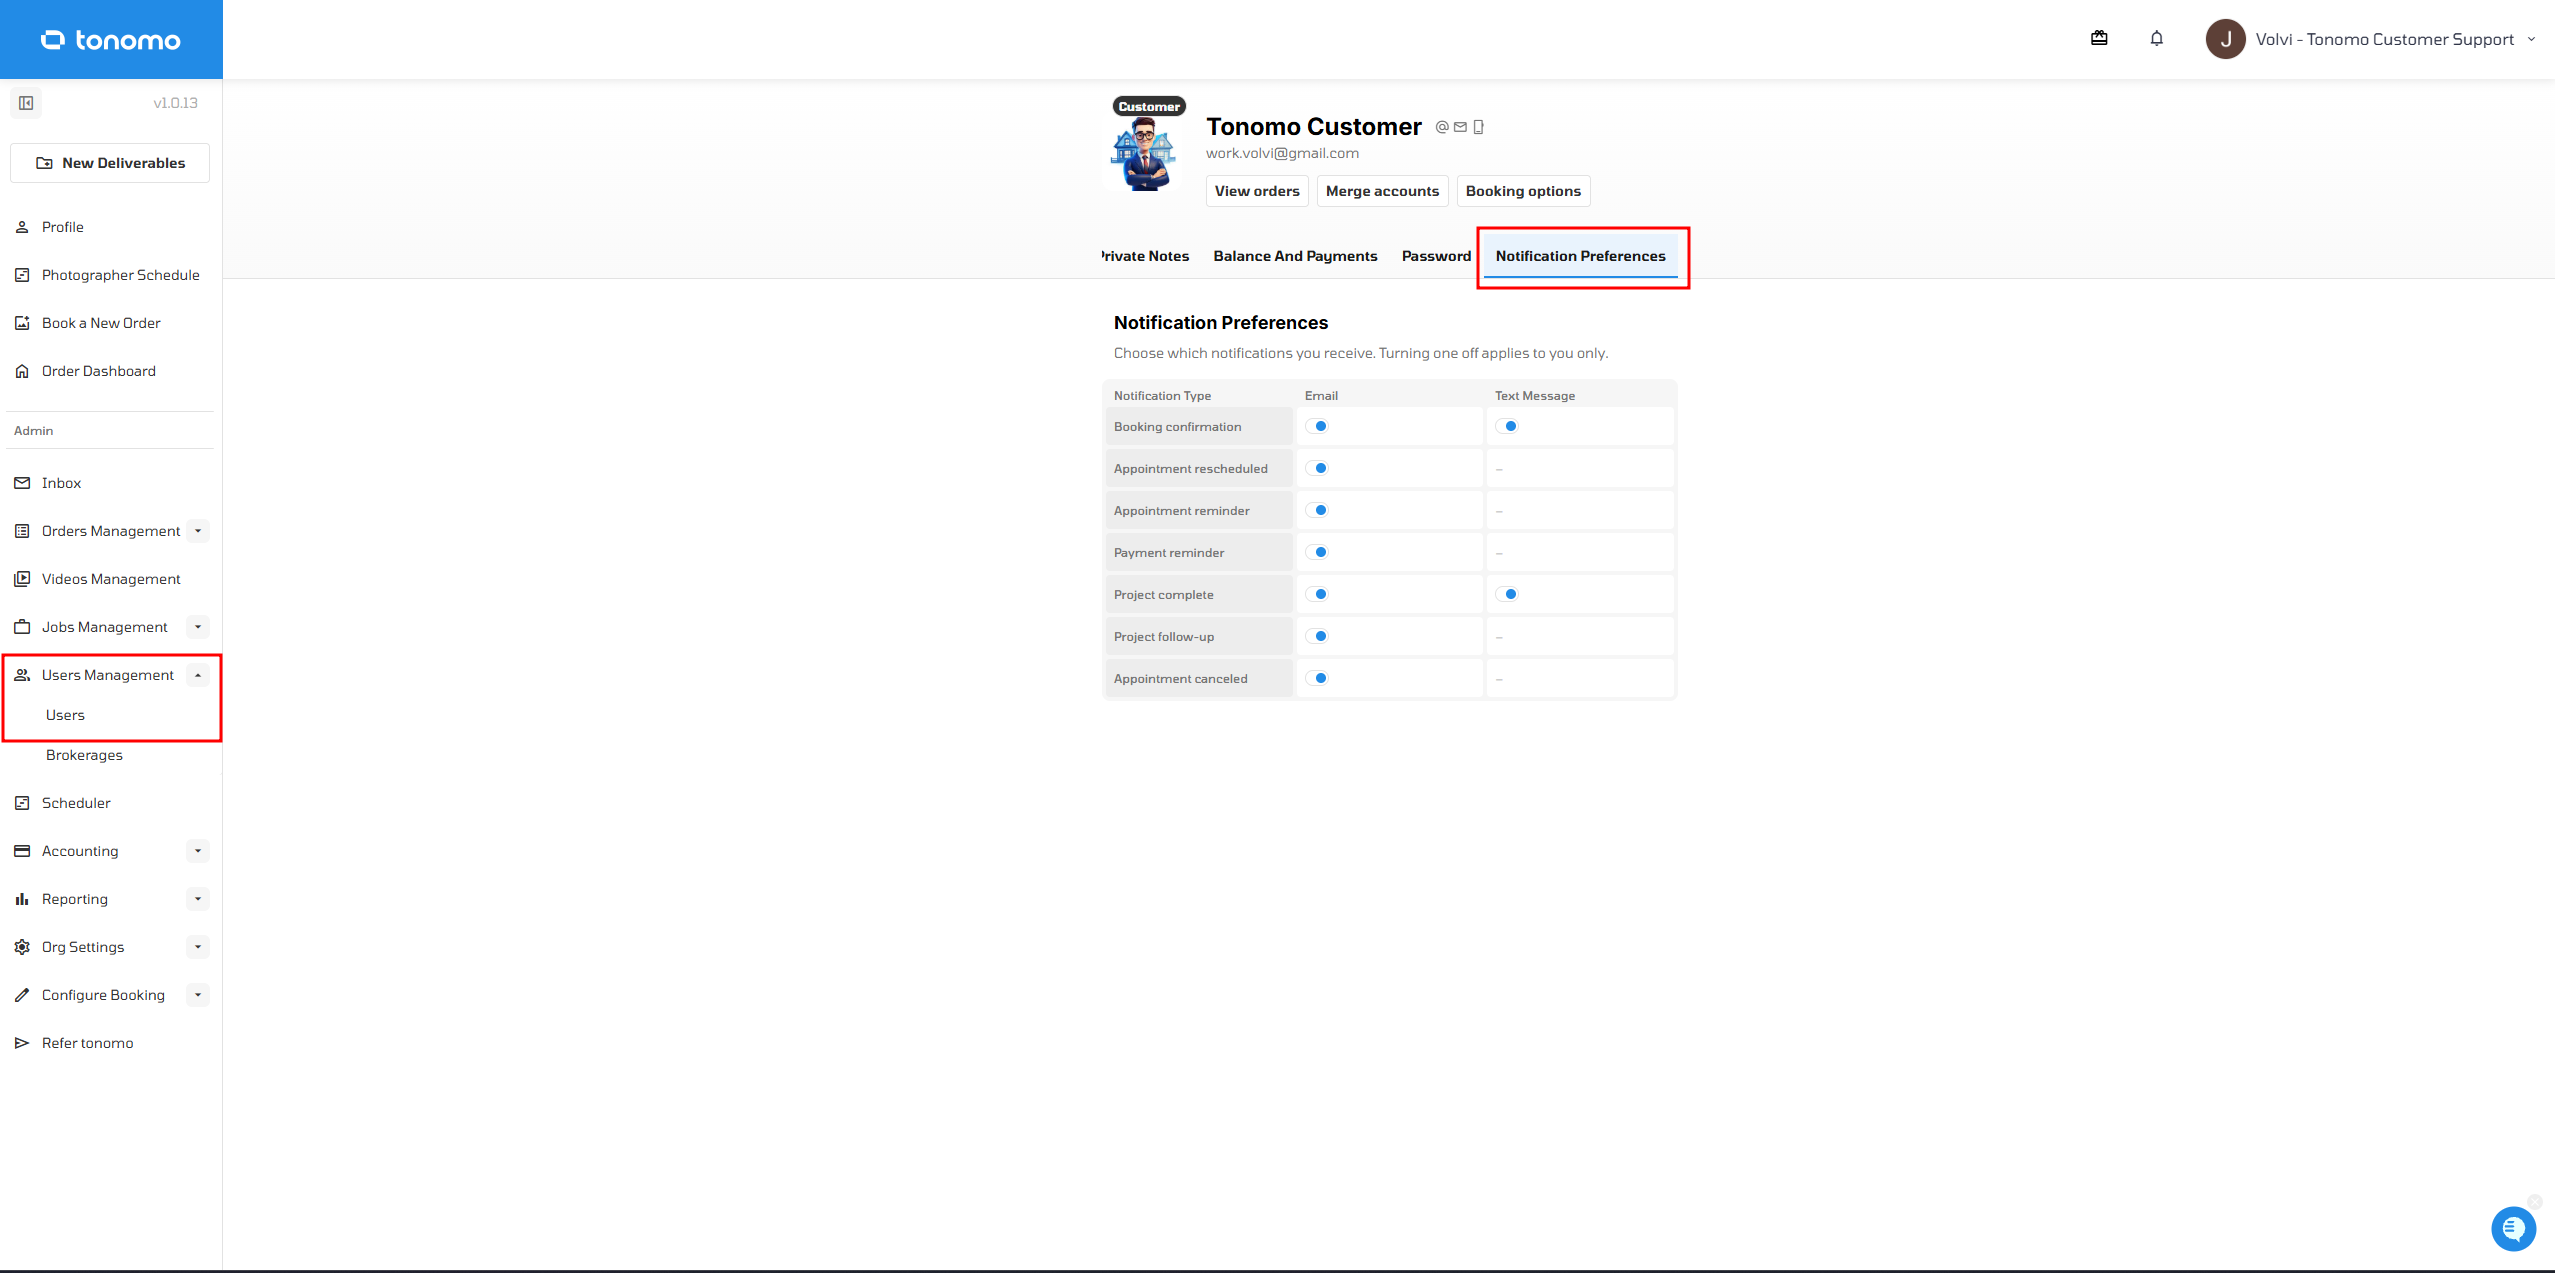The height and width of the screenshot is (1273, 2555).
Task: Click the View orders button
Action: click(x=1257, y=191)
